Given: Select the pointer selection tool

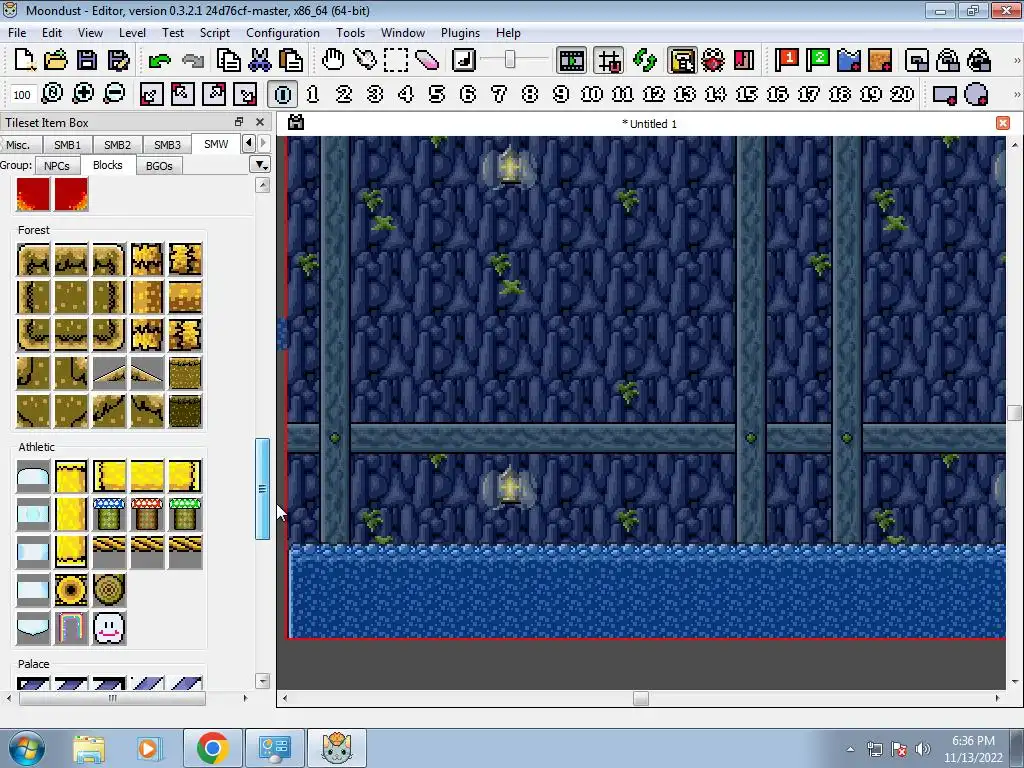Looking at the screenshot, I should (x=364, y=60).
